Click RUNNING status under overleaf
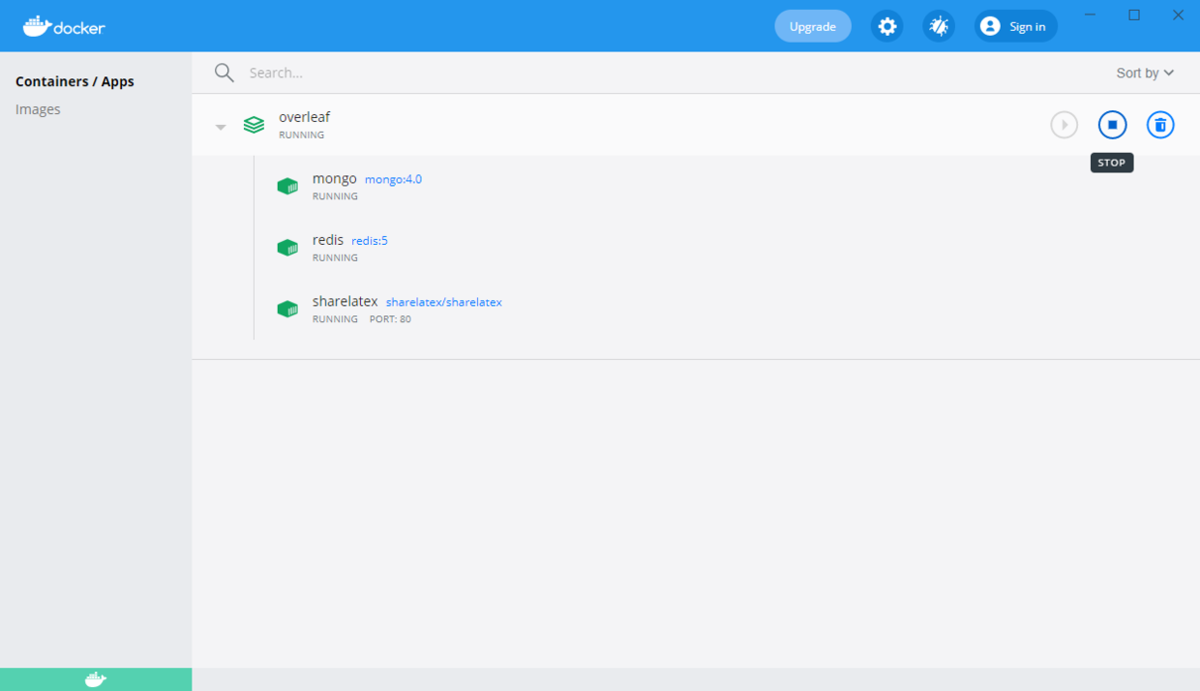Viewport: 1200px width, 691px height. (301, 135)
